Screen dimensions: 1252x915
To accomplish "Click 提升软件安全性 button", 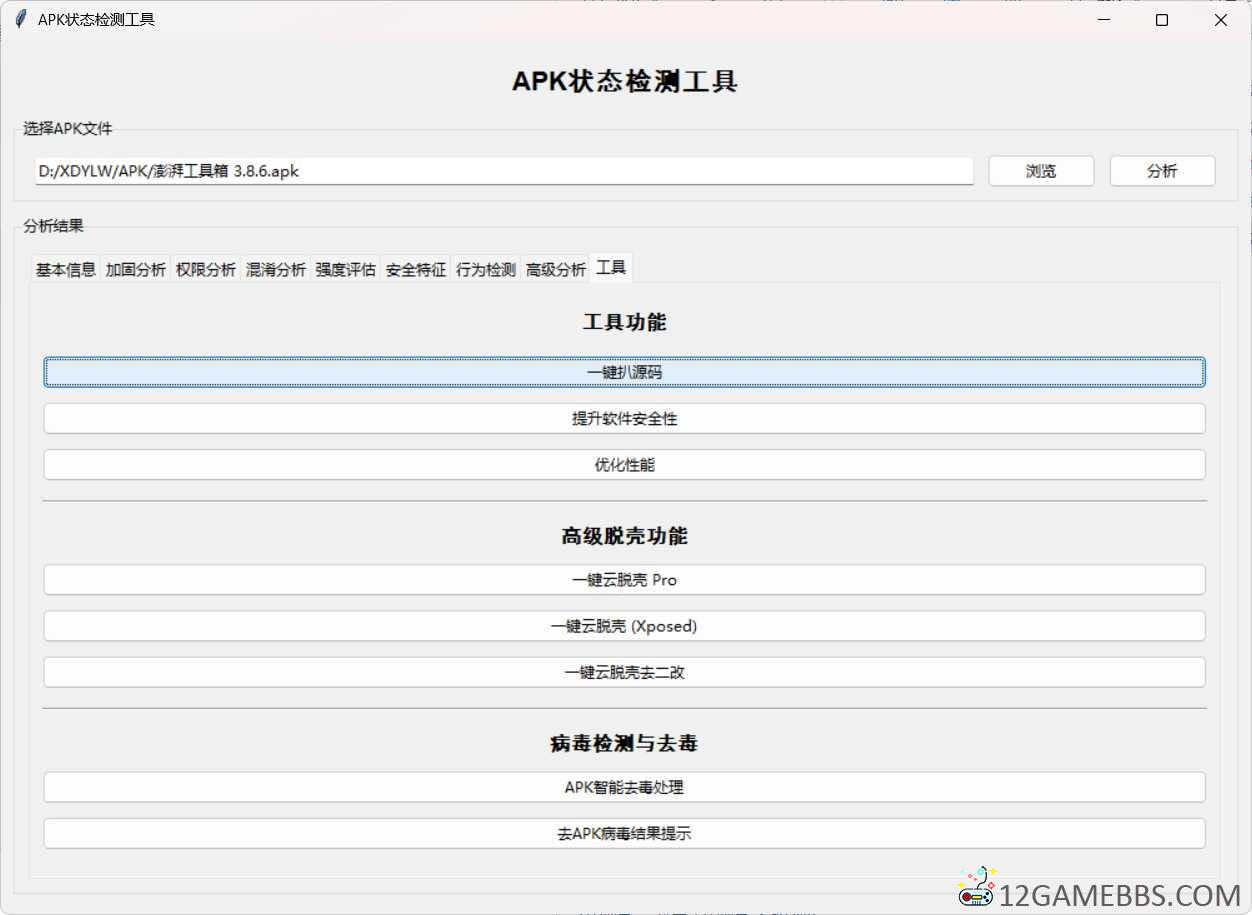I will point(624,418).
